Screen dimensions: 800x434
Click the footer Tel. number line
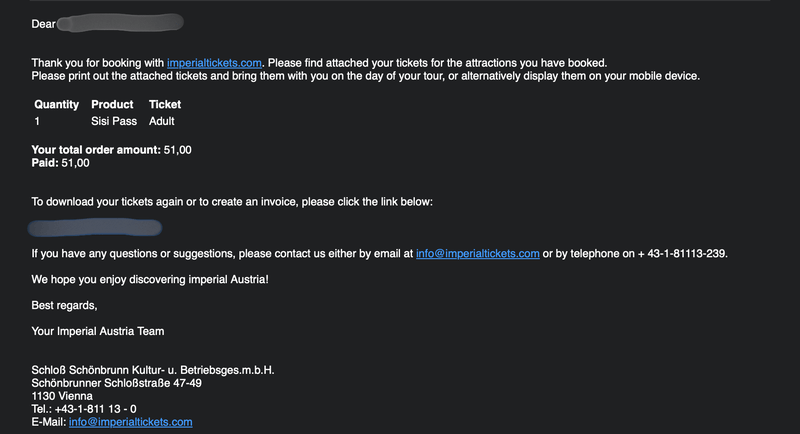[x=84, y=409]
